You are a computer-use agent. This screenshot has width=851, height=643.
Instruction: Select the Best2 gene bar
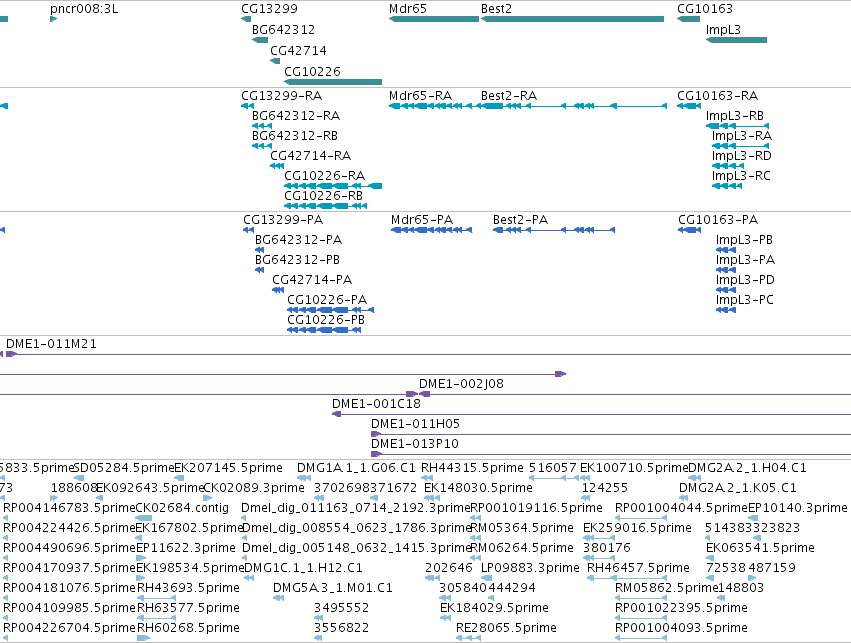[x=573, y=19]
